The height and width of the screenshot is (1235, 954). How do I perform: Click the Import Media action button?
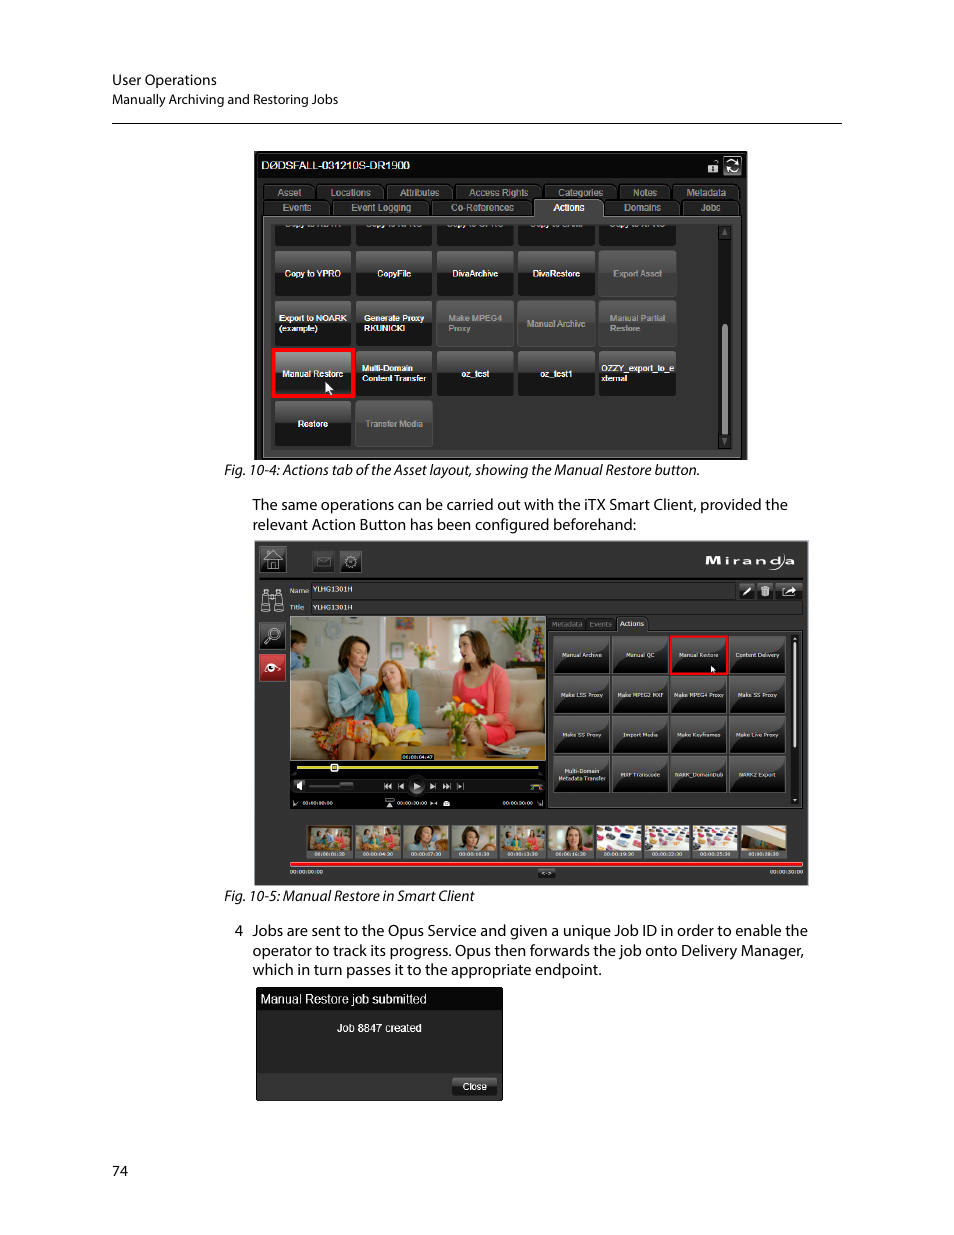[x=640, y=735]
